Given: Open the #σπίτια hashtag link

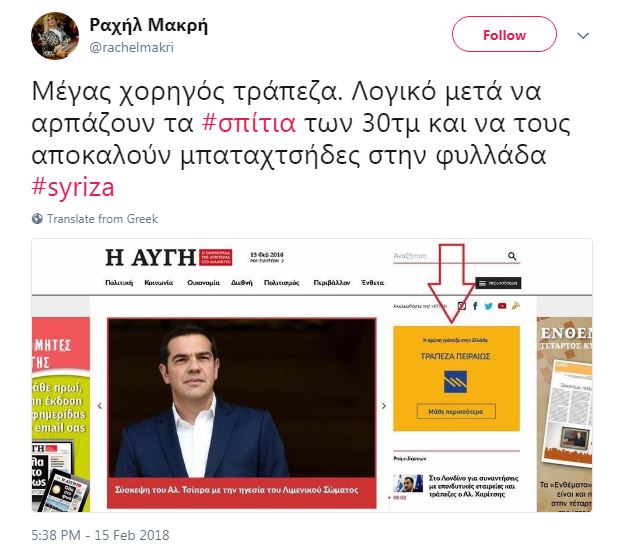Looking at the screenshot, I should 249,123.
